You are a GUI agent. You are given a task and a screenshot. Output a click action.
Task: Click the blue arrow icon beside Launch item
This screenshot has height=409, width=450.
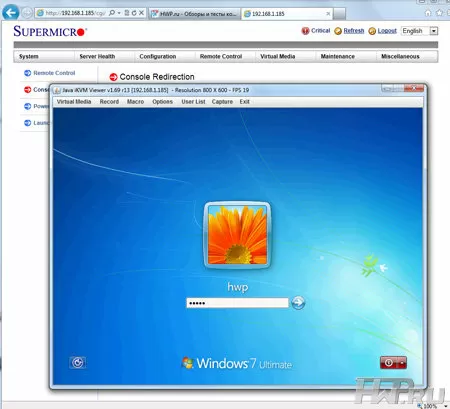[x=27, y=123]
